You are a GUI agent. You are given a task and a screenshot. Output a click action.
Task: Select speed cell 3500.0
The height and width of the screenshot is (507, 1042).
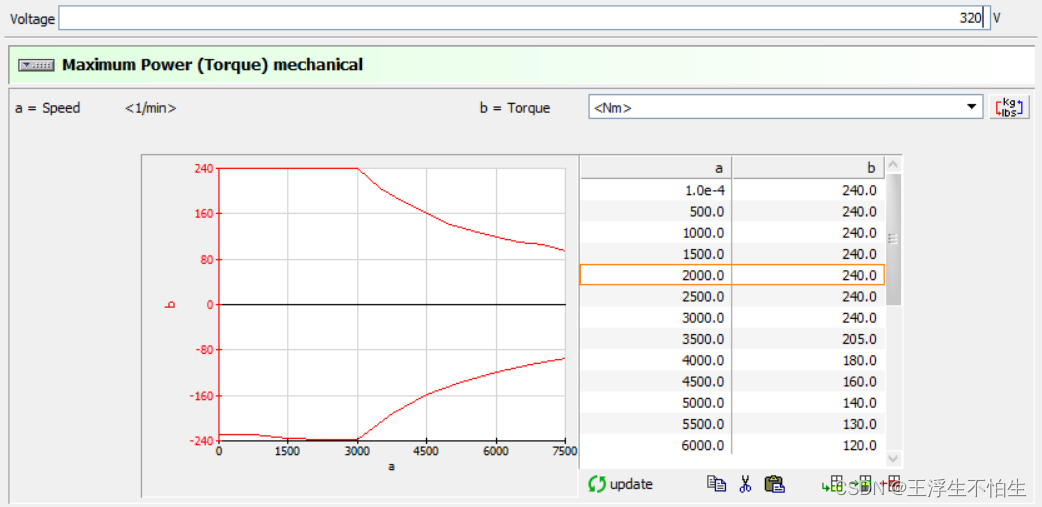point(656,339)
